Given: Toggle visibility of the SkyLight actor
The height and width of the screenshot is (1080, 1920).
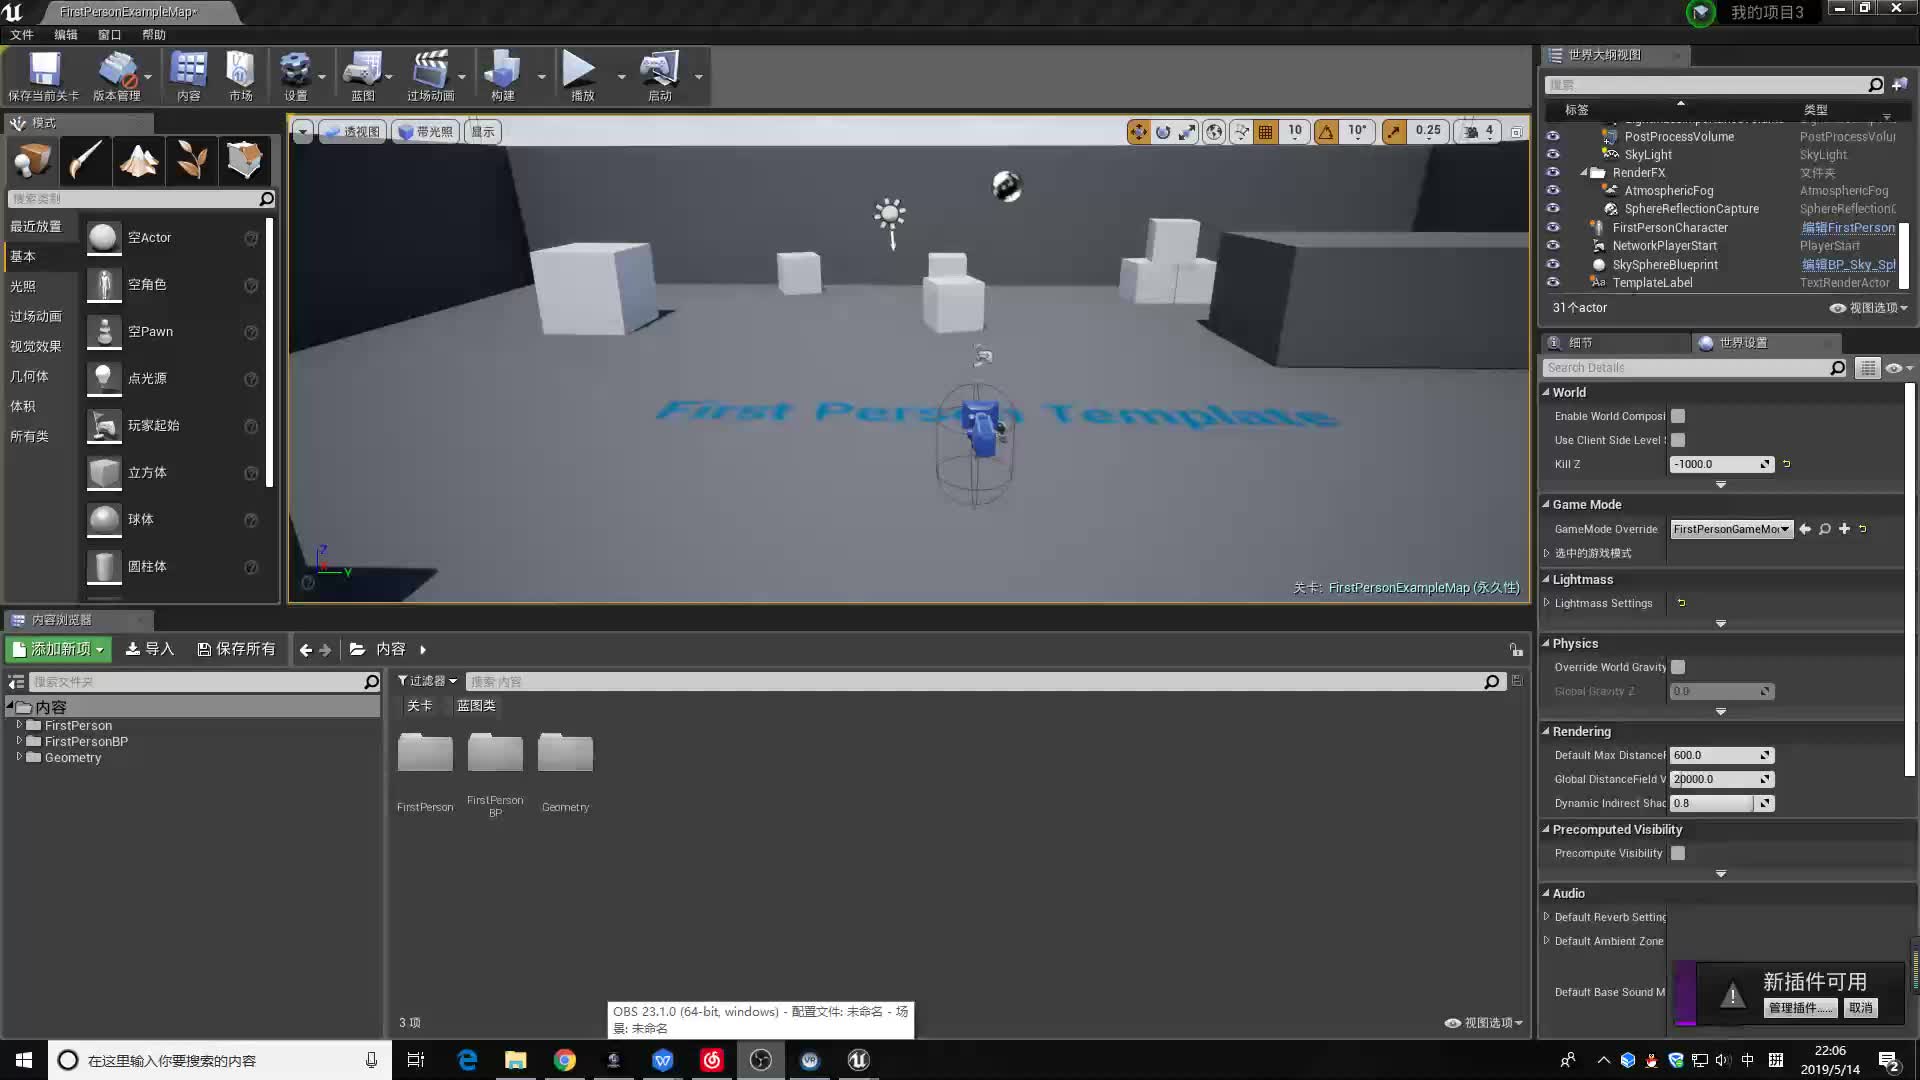Looking at the screenshot, I should pyautogui.click(x=1553, y=154).
